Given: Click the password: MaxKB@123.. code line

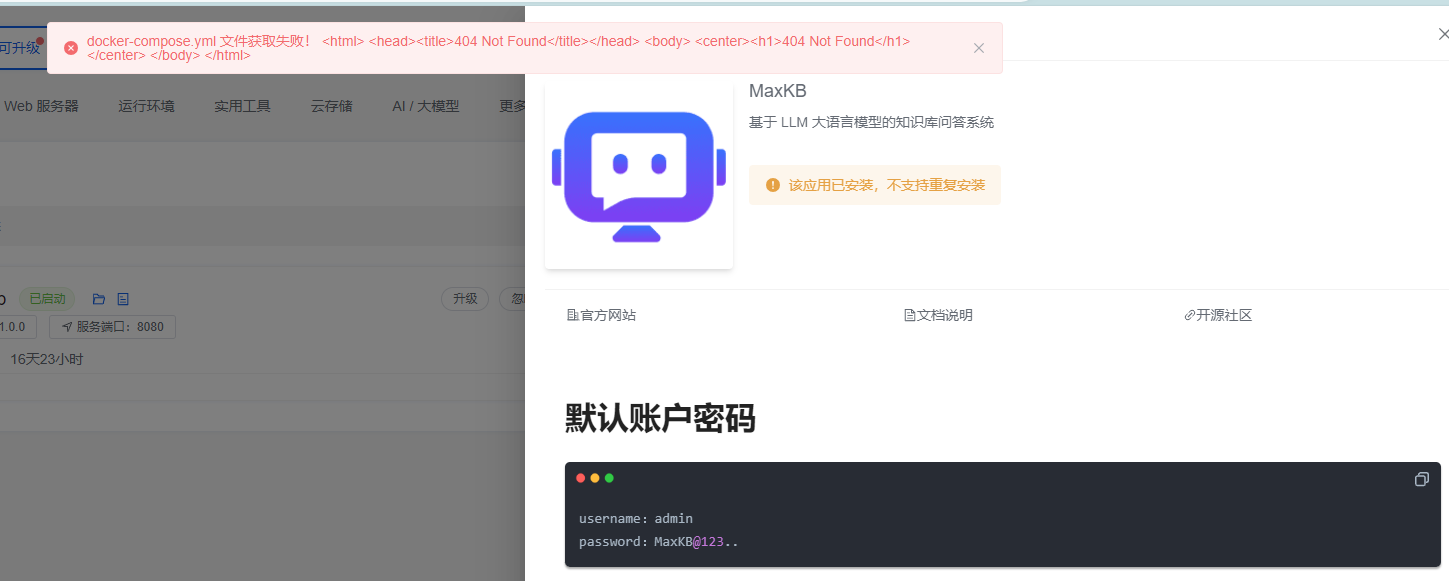Looking at the screenshot, I should [x=659, y=541].
